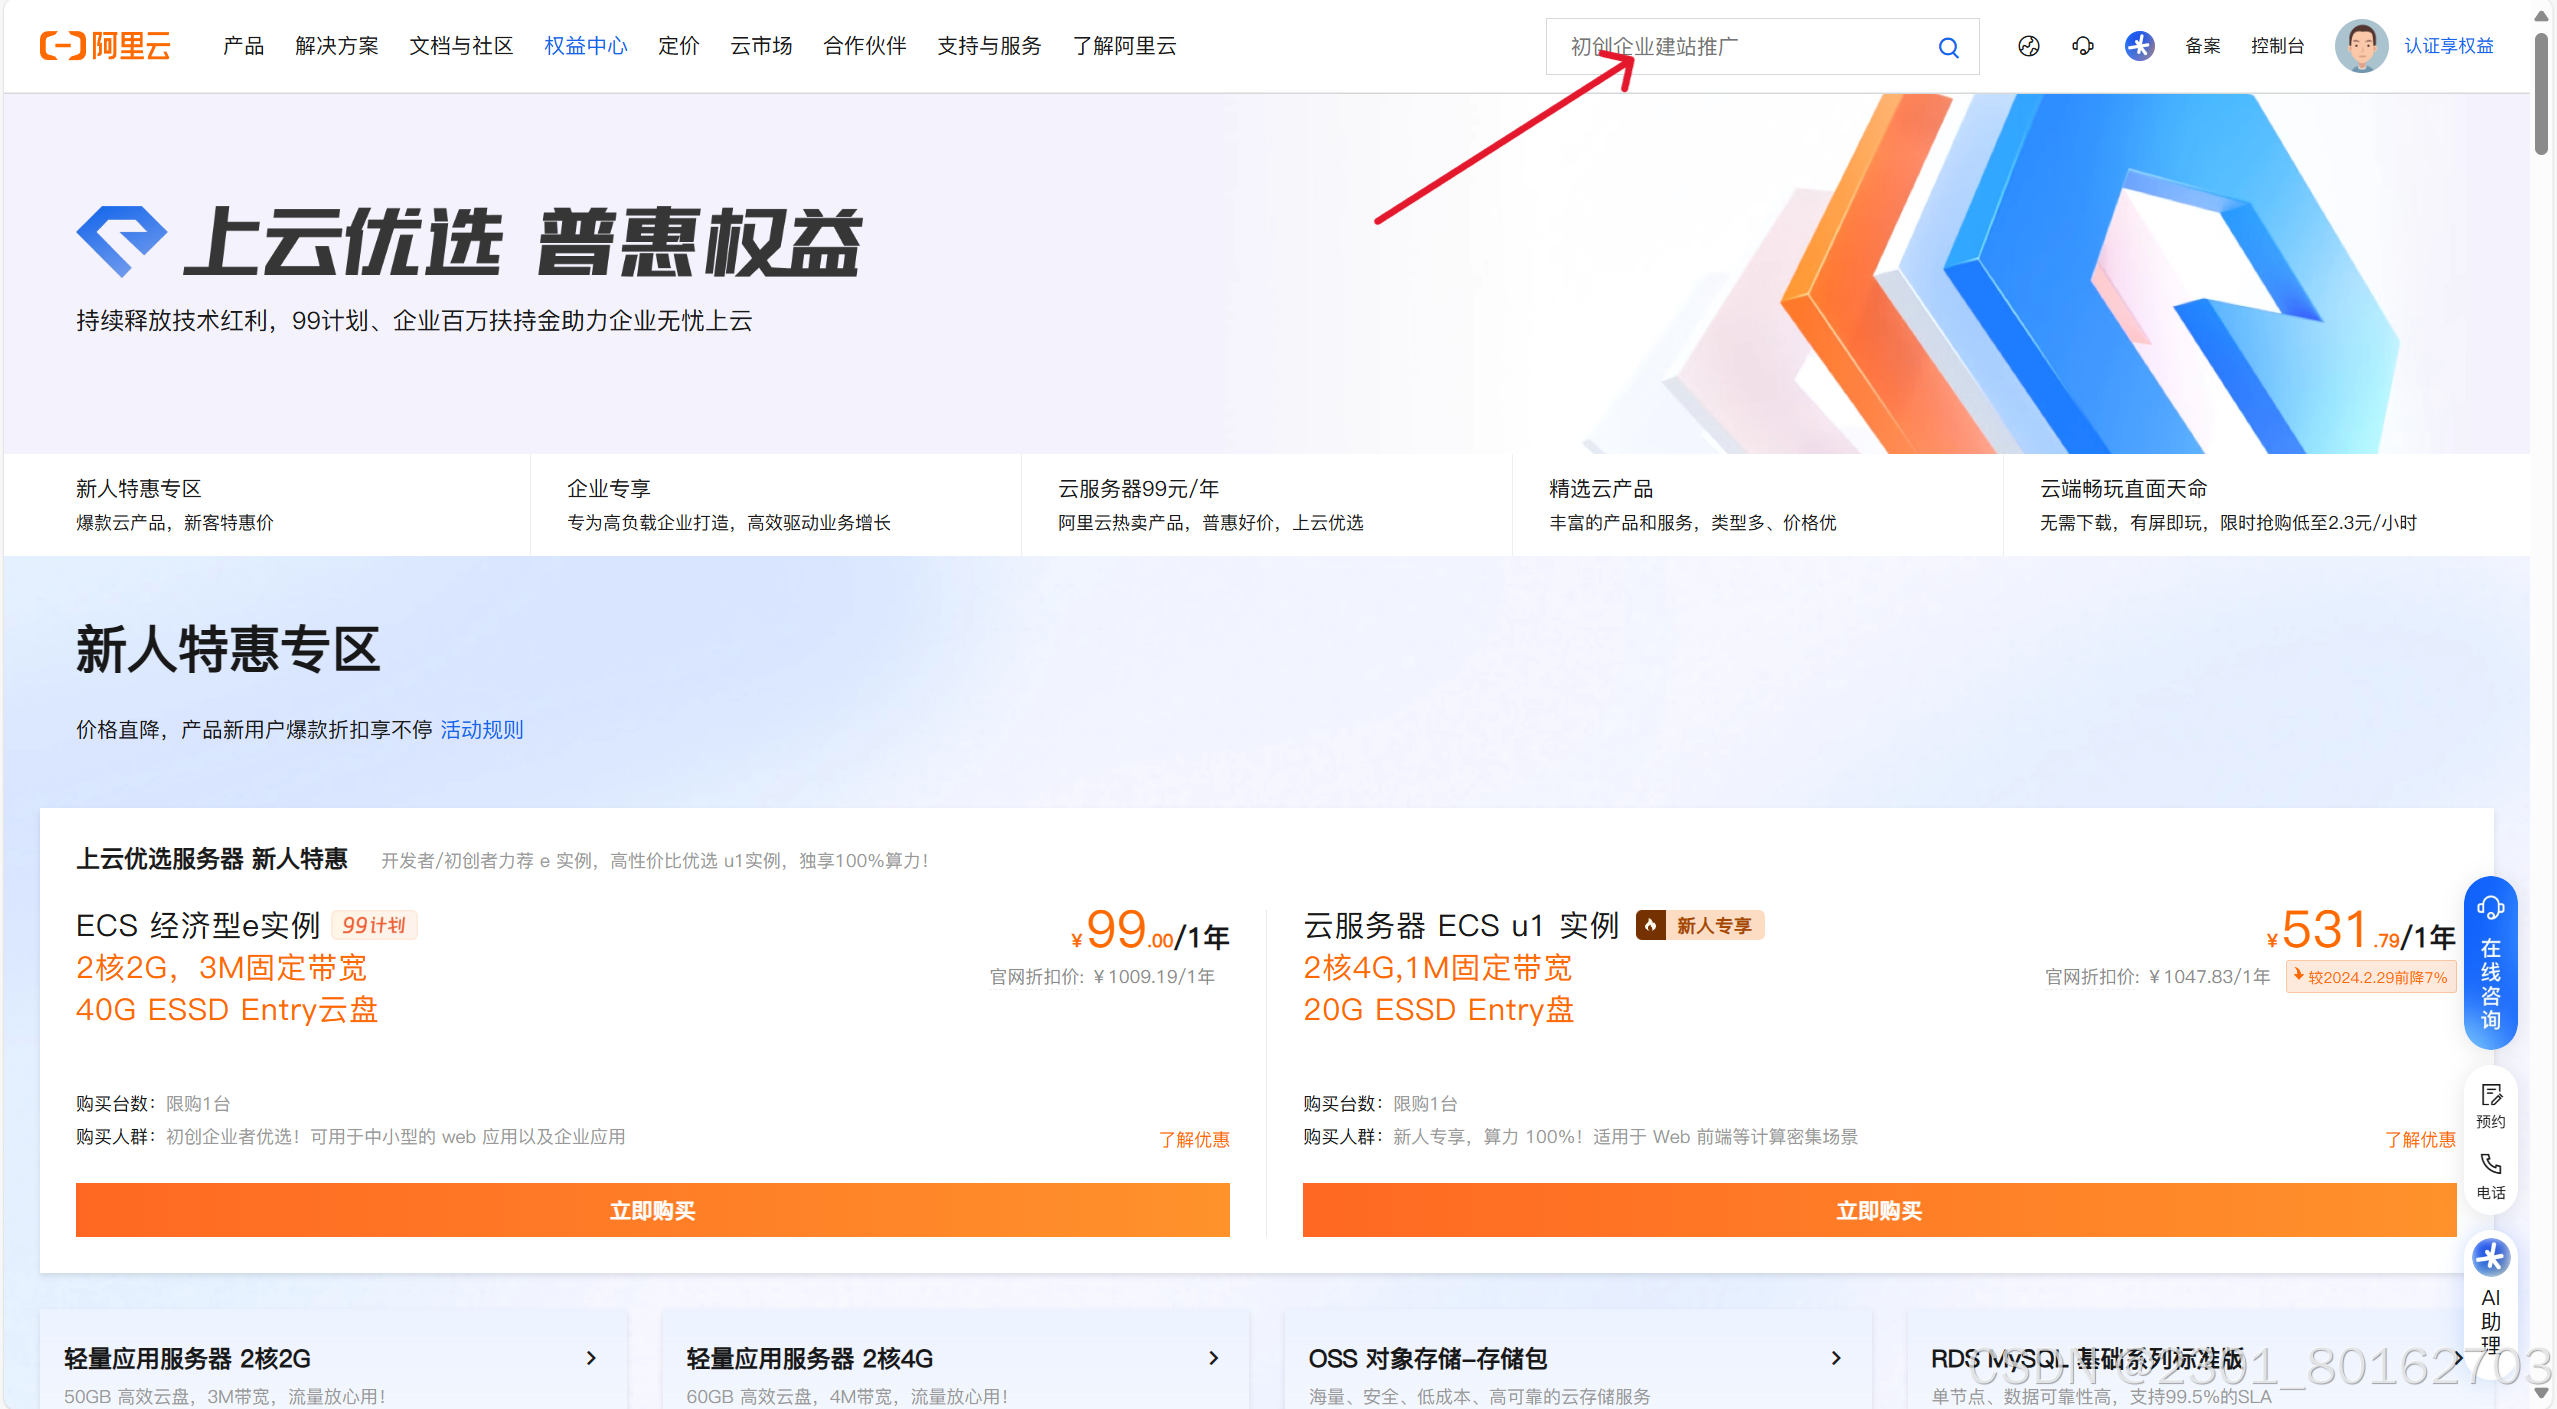This screenshot has width=2557, height=1409.
Task: Expand 轻量应用服务器 2核4G card arrow
Action: click(1213, 1357)
